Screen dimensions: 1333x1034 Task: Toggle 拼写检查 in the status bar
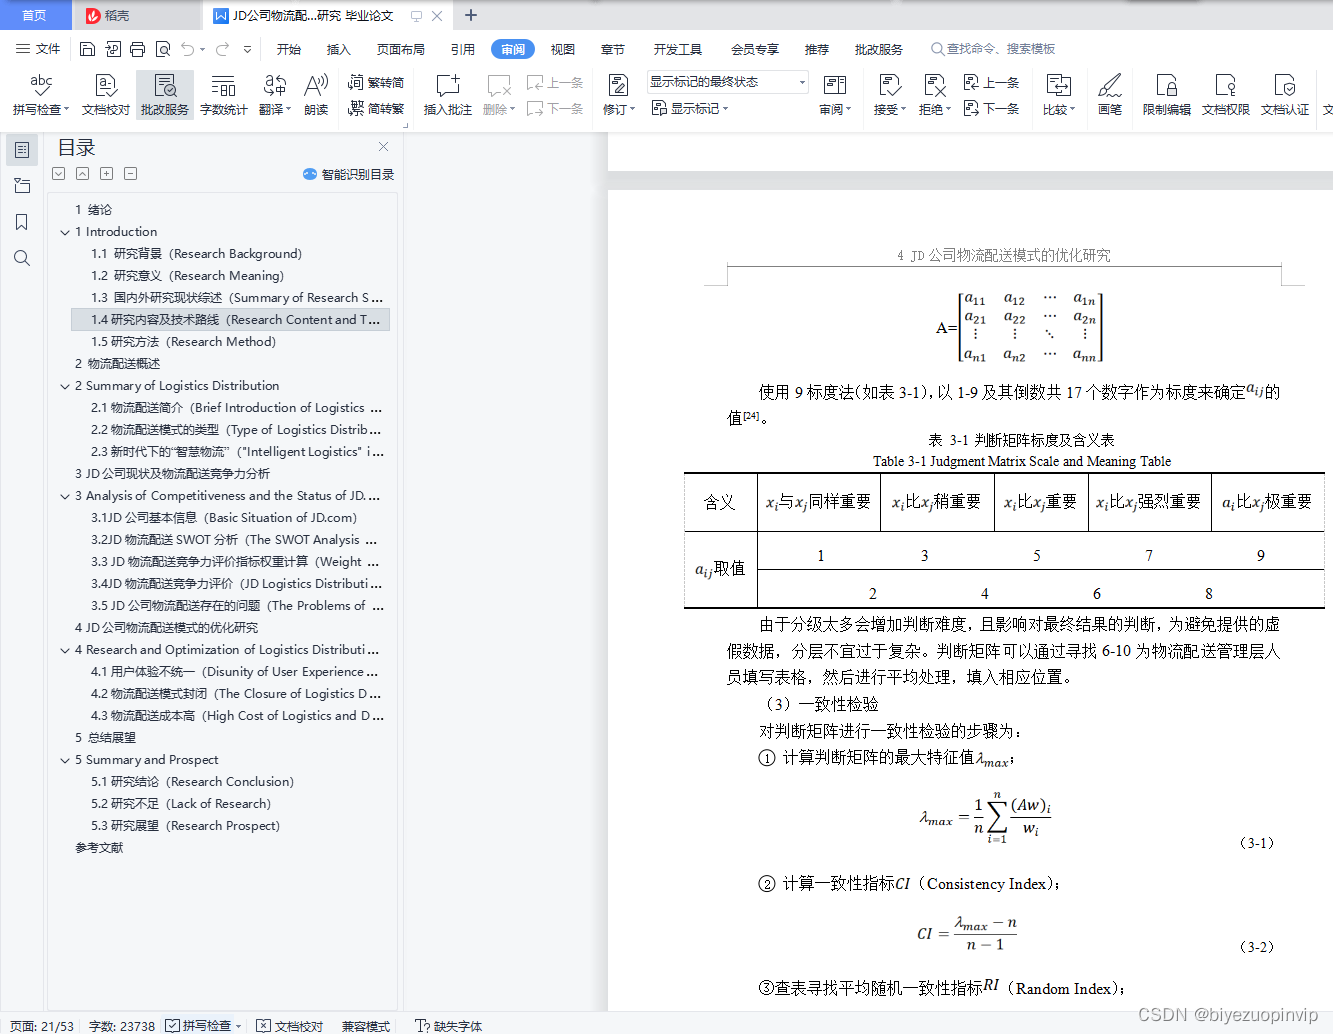[204, 1026]
